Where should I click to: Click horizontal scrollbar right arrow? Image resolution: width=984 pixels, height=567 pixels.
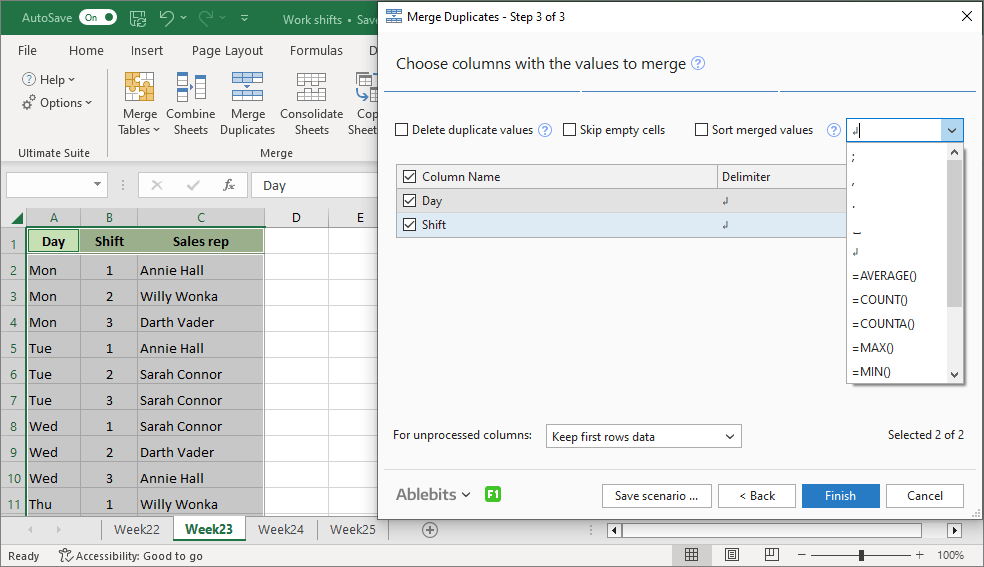click(955, 531)
